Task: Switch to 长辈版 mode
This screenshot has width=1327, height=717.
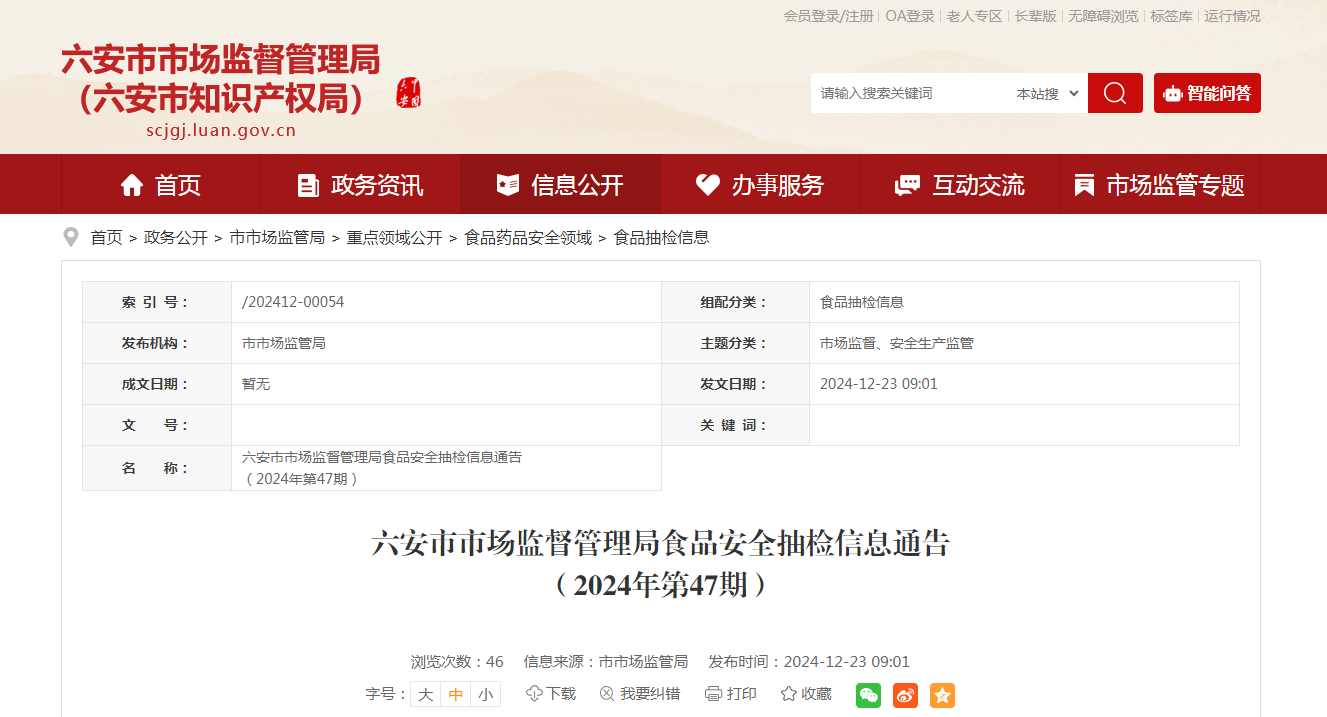Action: 1035,16
